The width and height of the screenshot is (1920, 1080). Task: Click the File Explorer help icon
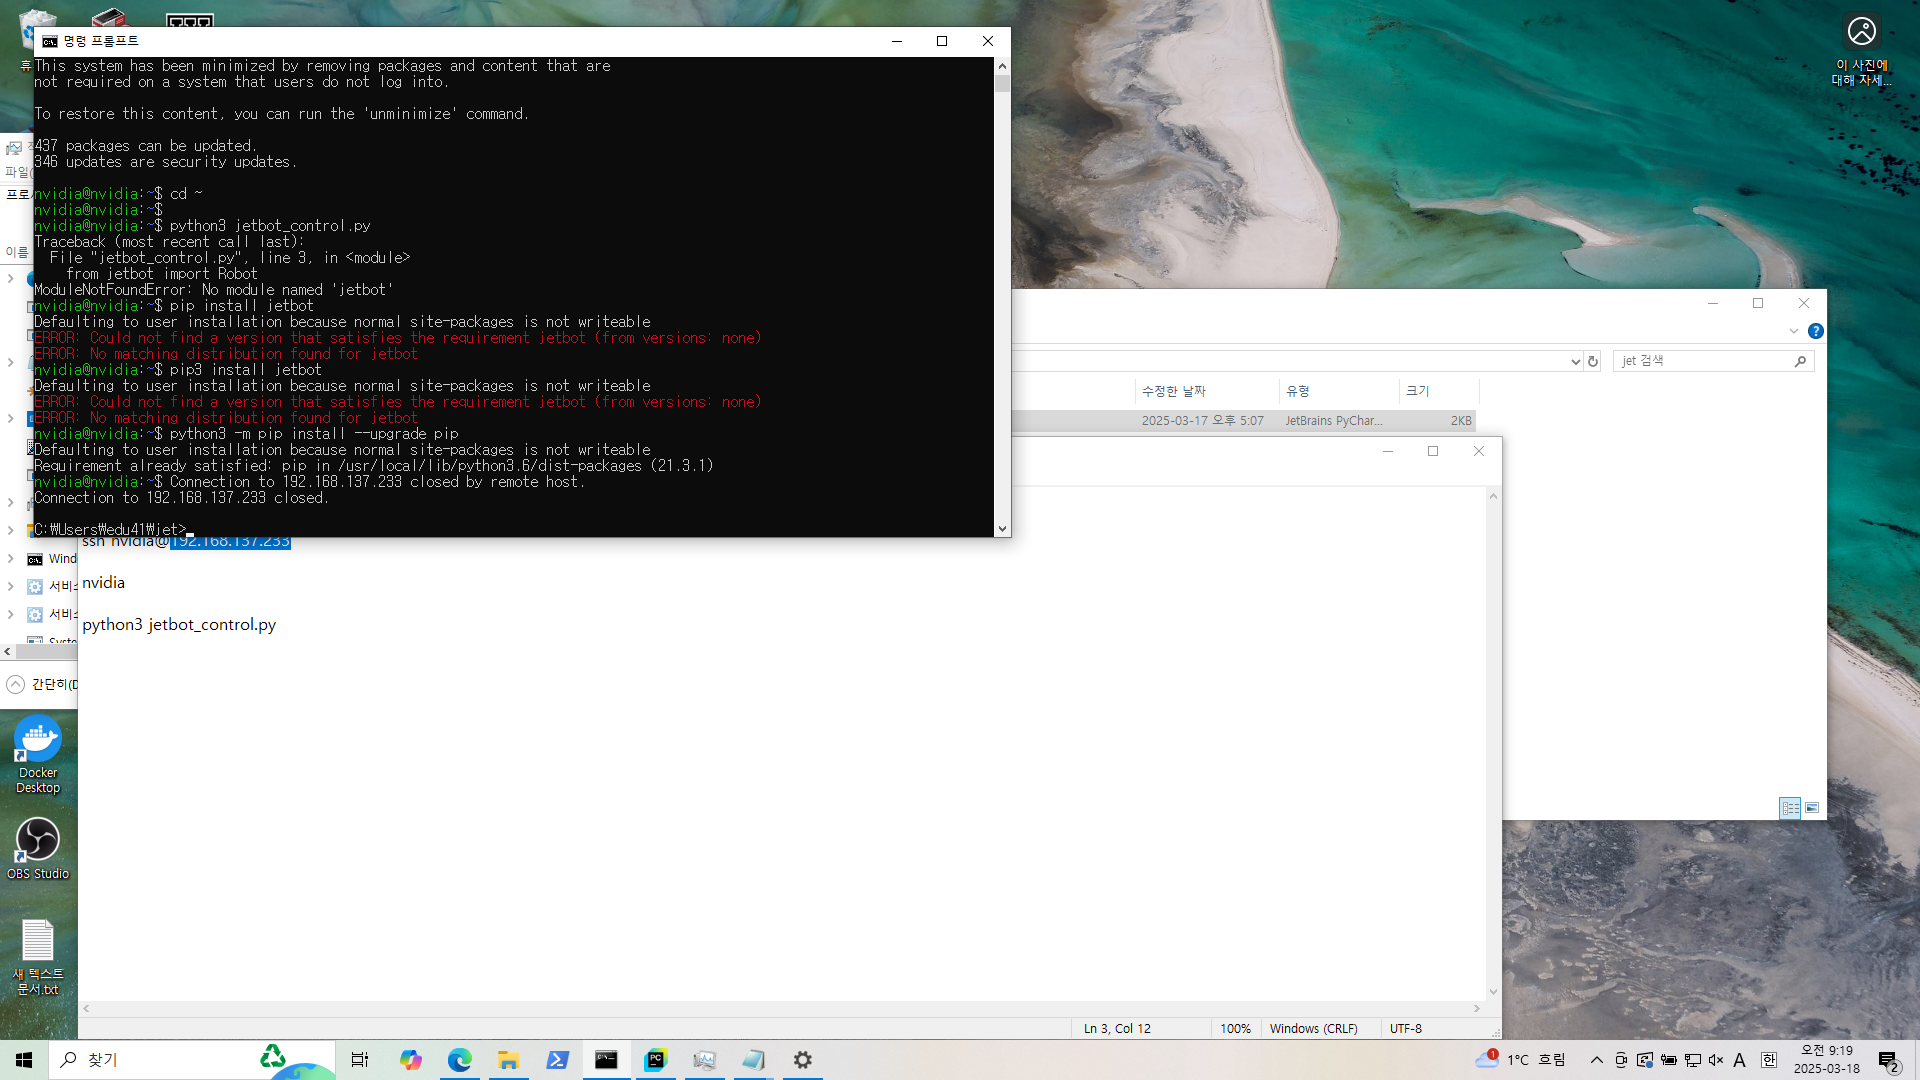1815,331
